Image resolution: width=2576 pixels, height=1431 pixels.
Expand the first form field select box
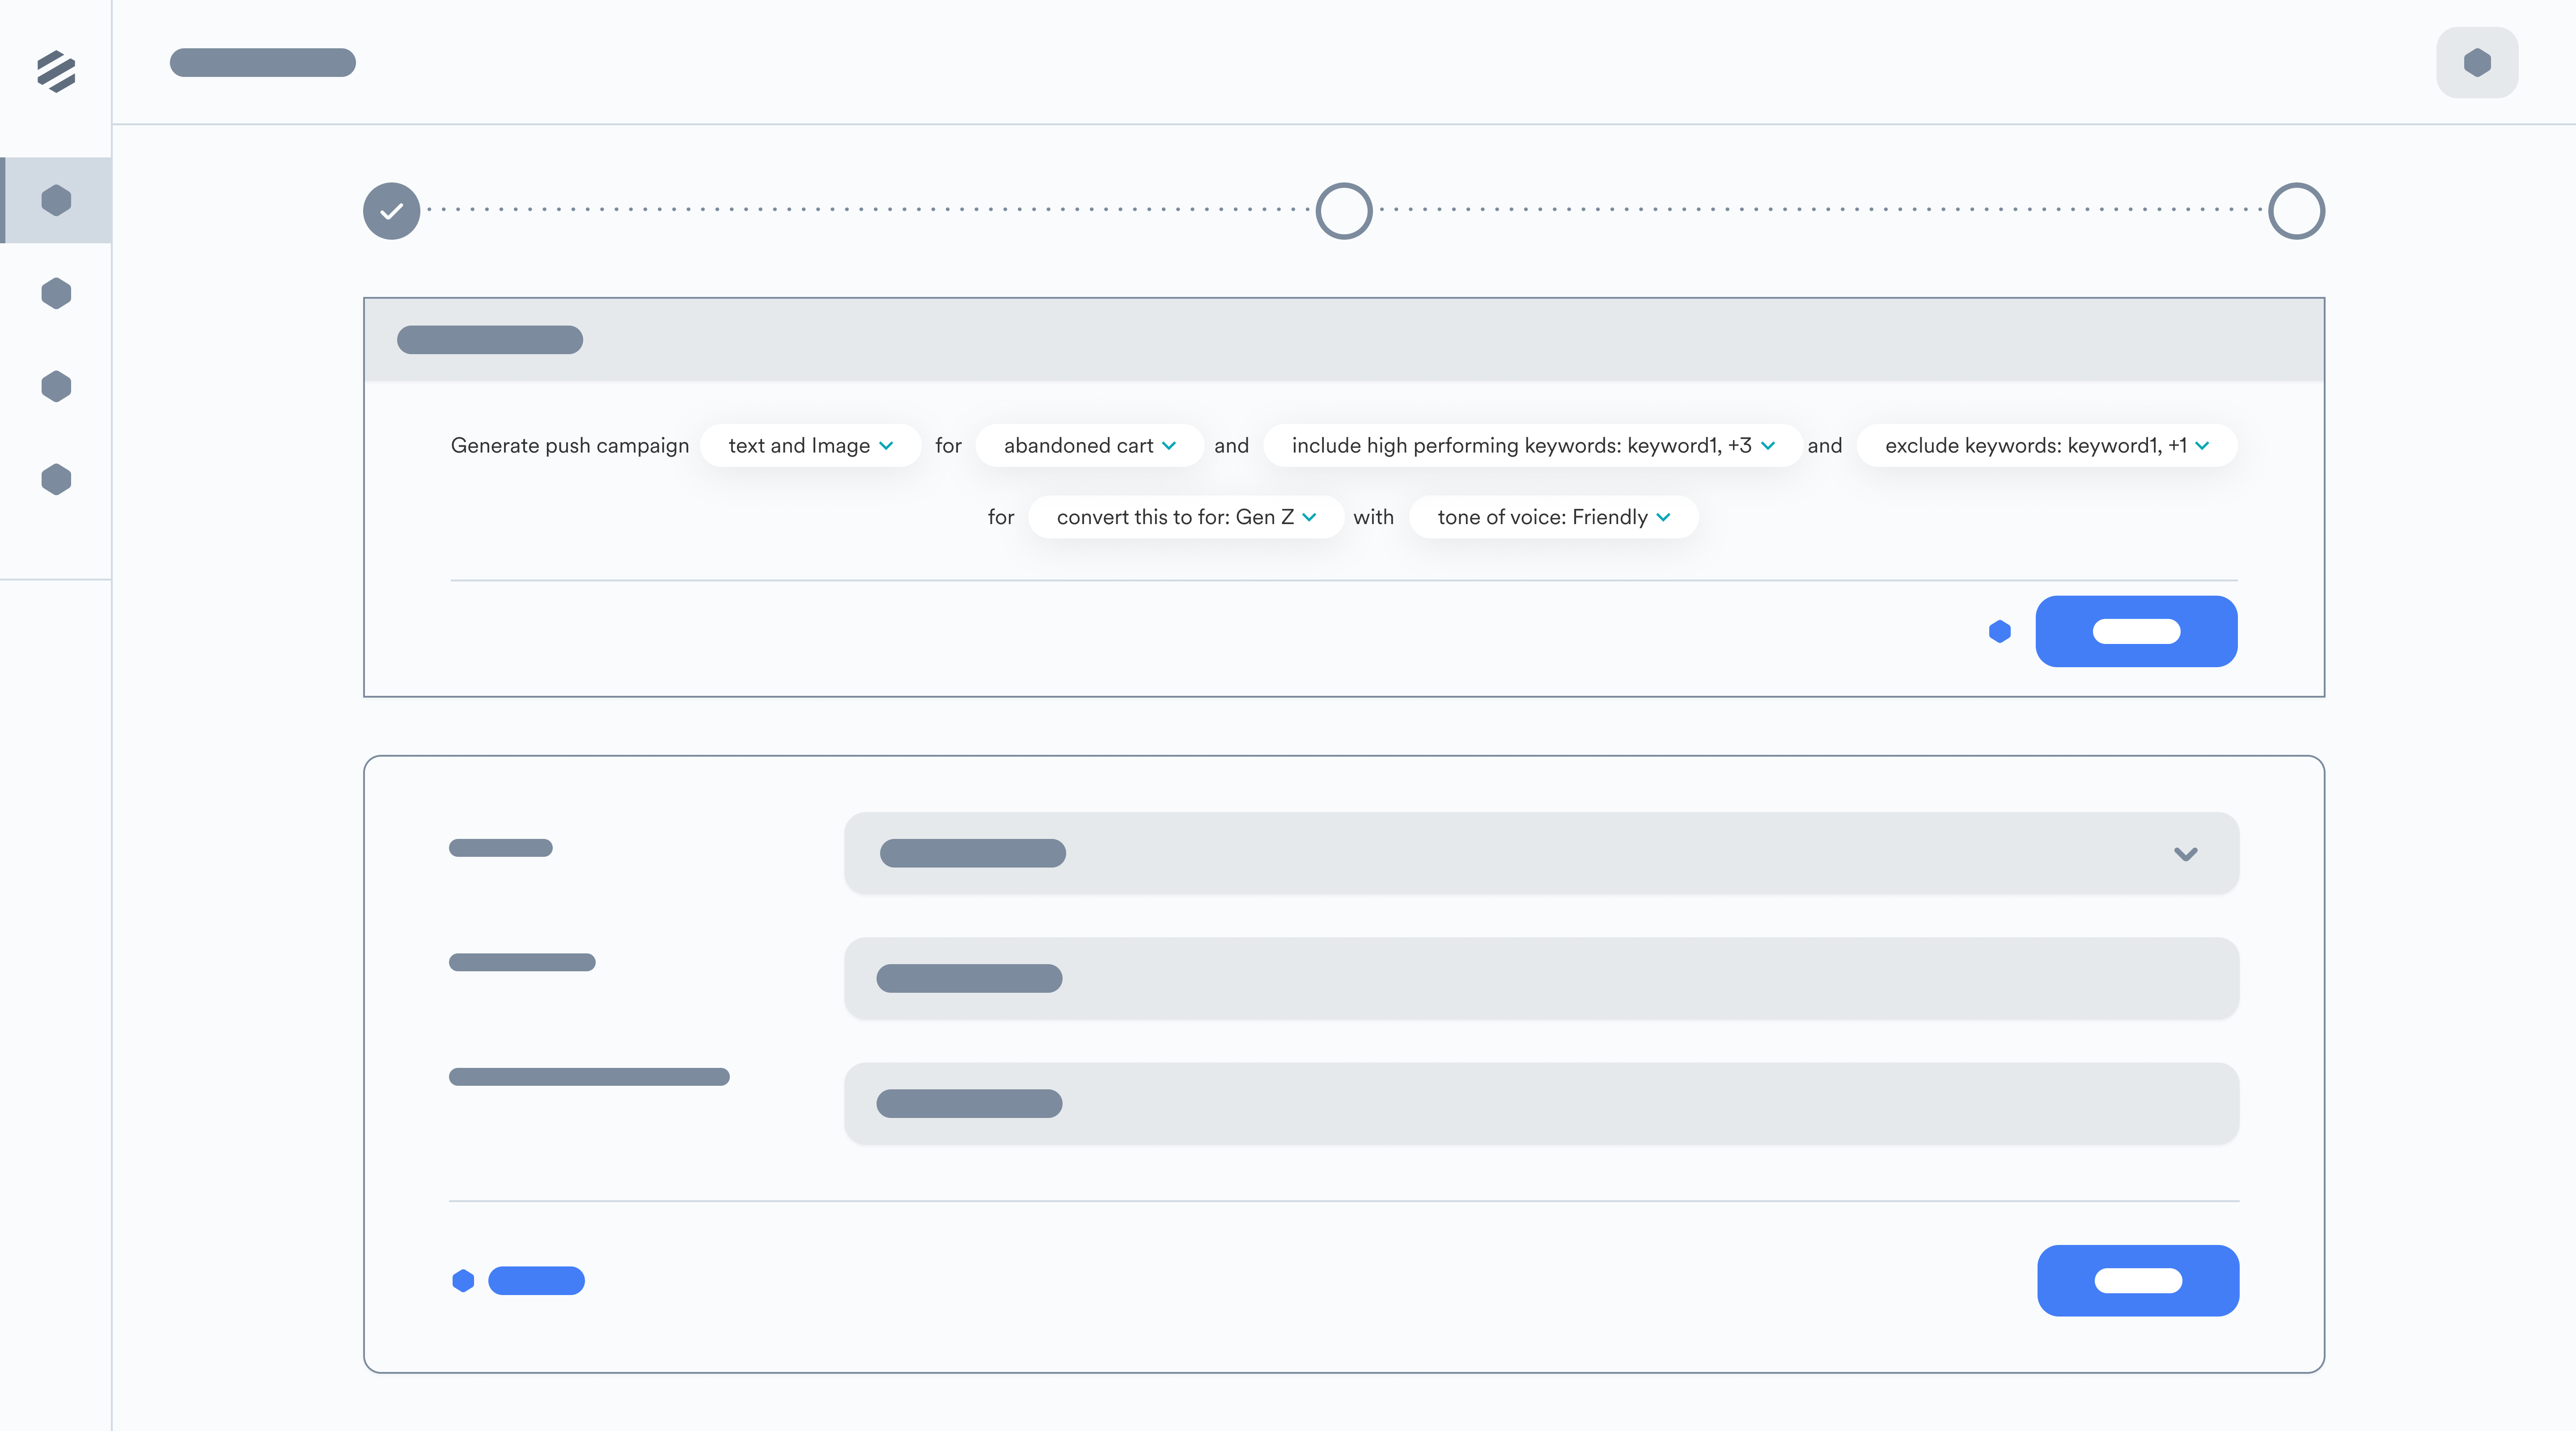[1541, 853]
